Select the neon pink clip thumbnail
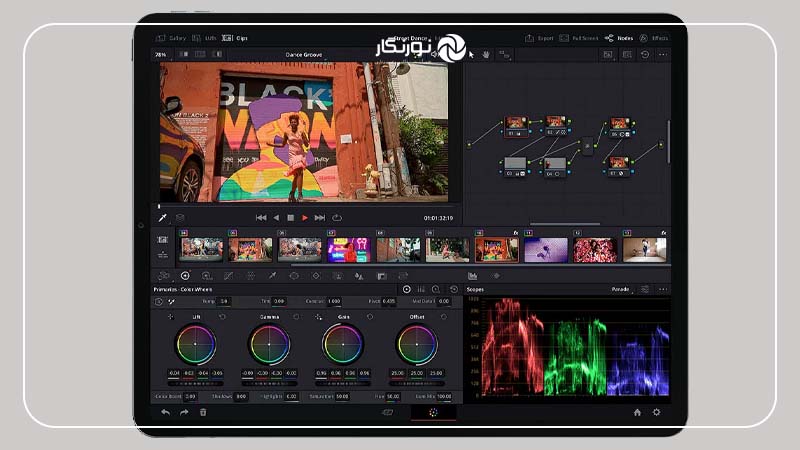The width and height of the screenshot is (800, 450). (x=349, y=249)
